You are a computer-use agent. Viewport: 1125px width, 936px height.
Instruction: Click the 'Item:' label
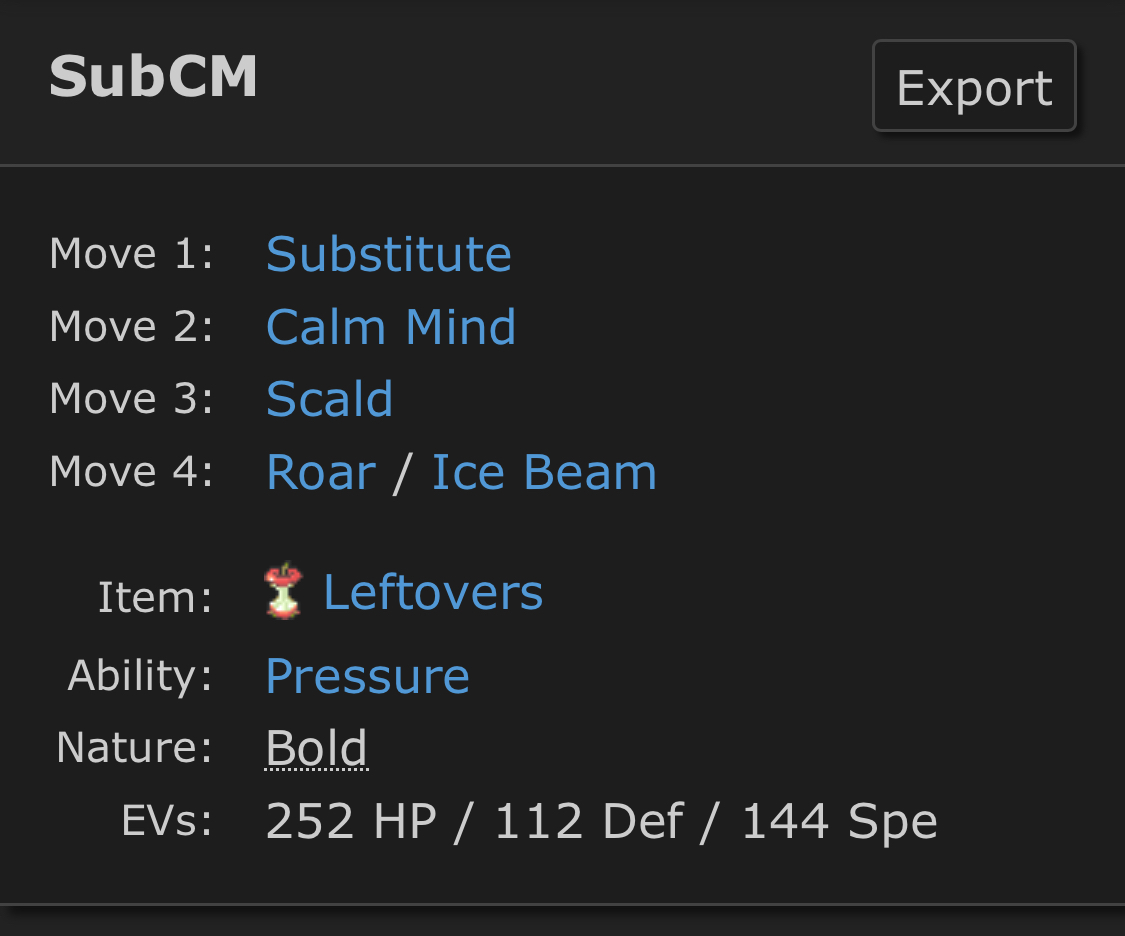coord(155,598)
